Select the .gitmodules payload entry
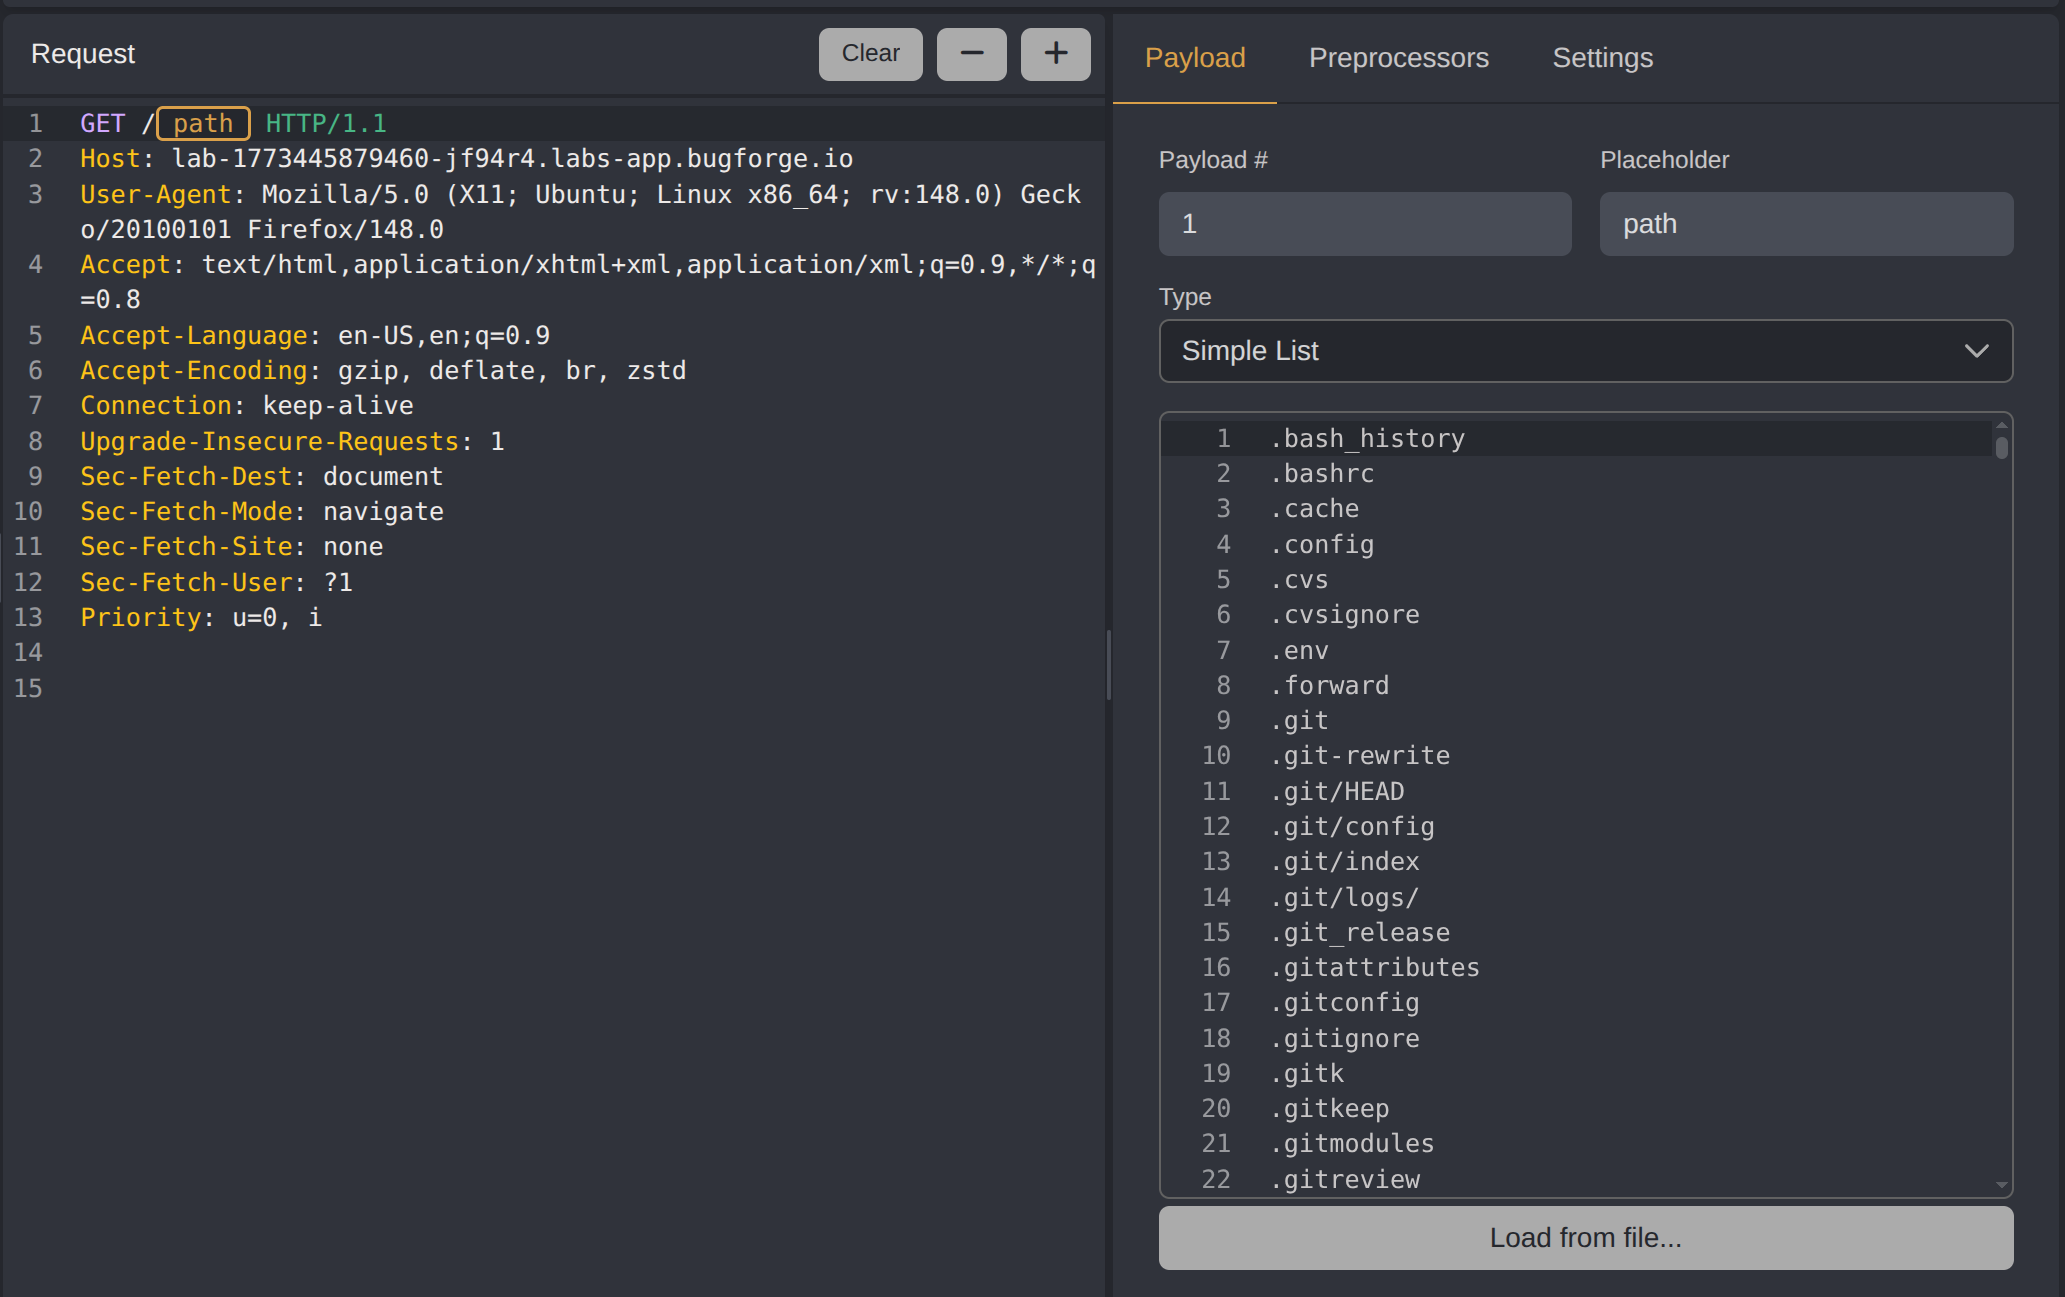2065x1297 pixels. click(x=1352, y=1143)
